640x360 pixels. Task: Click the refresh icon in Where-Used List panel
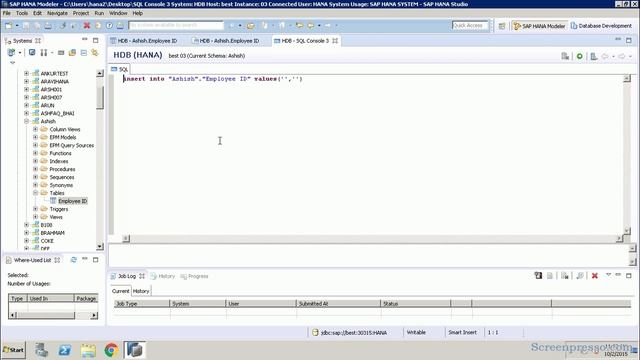click(73, 260)
